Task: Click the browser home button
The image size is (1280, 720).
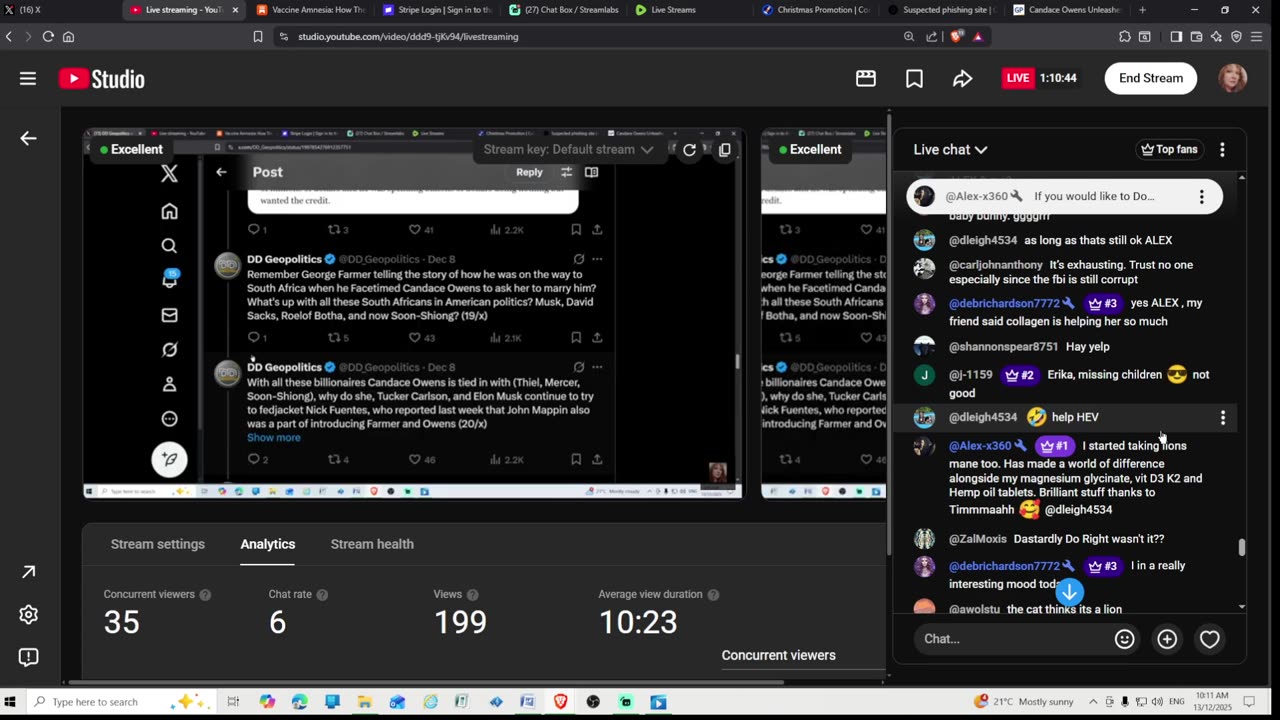Action: pos(68,36)
